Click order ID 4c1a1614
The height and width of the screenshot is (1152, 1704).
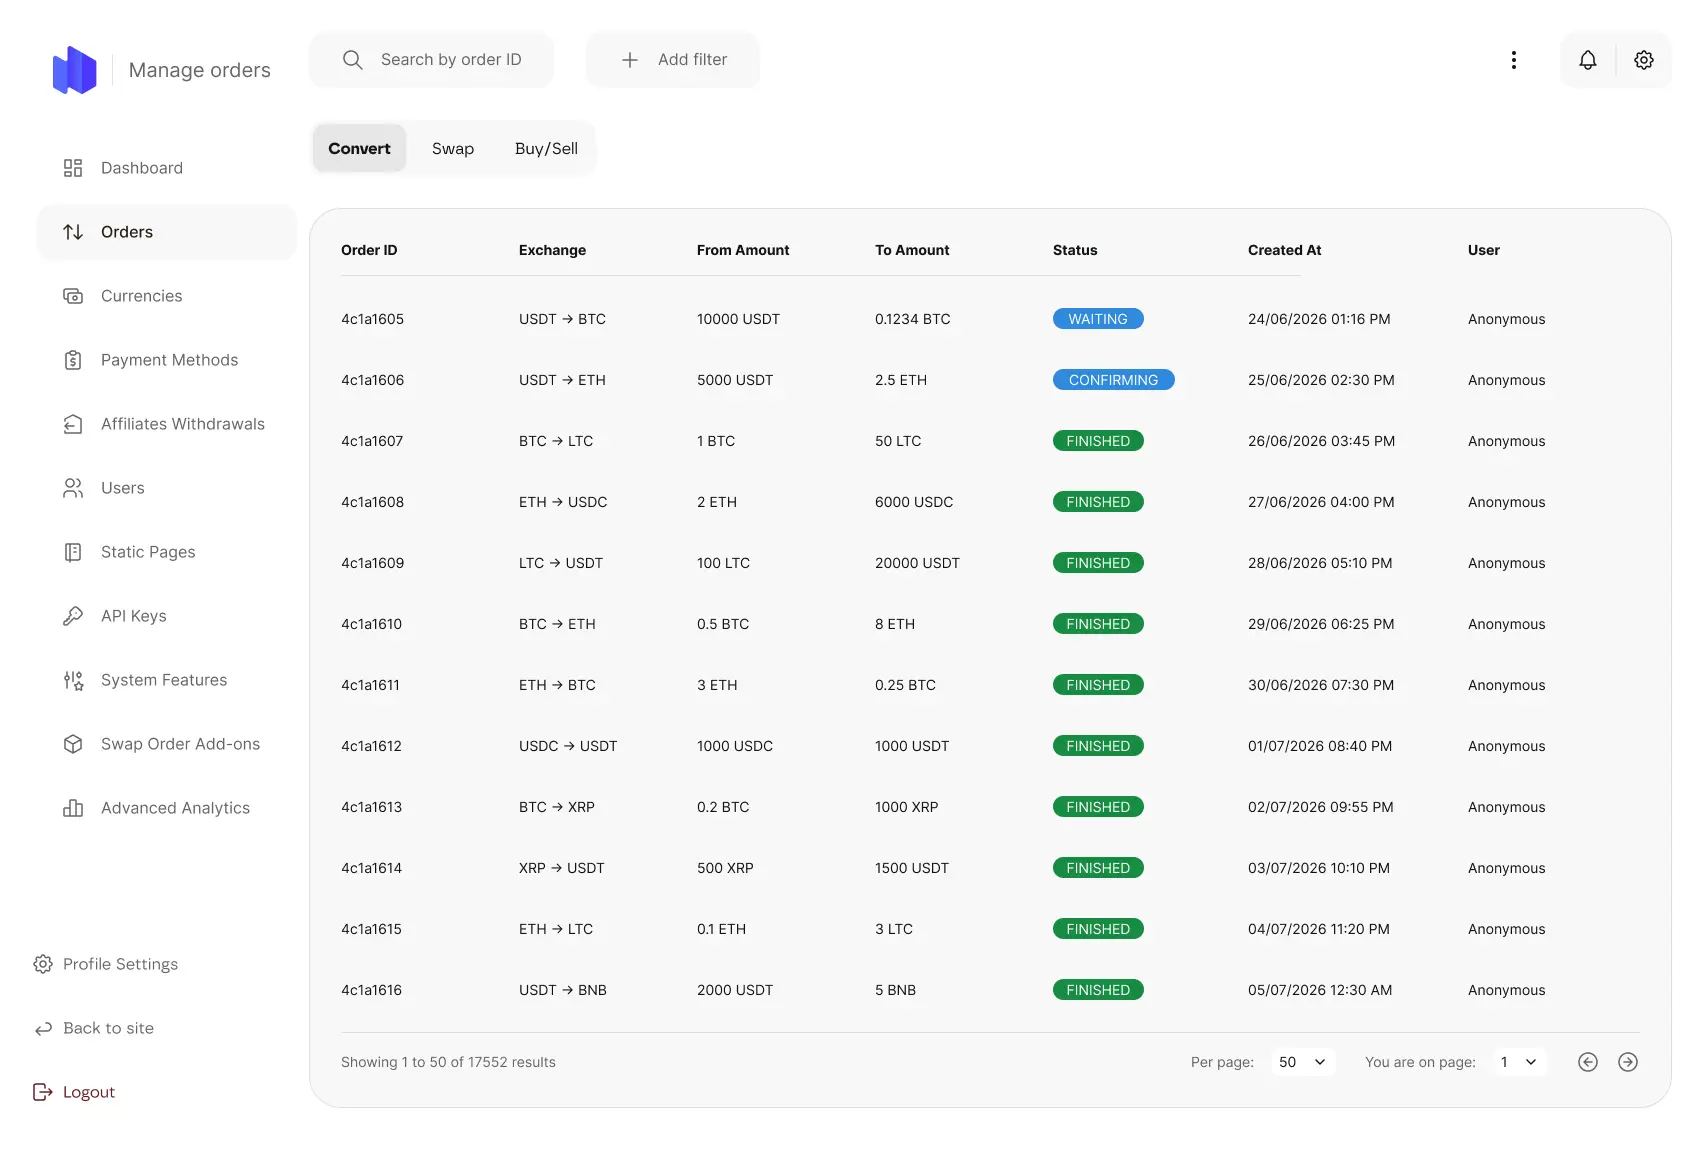pyautogui.click(x=371, y=868)
